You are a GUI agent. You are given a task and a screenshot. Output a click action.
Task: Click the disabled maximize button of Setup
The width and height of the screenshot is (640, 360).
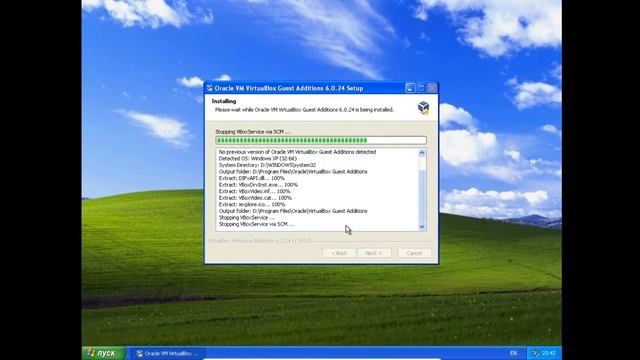click(421, 88)
